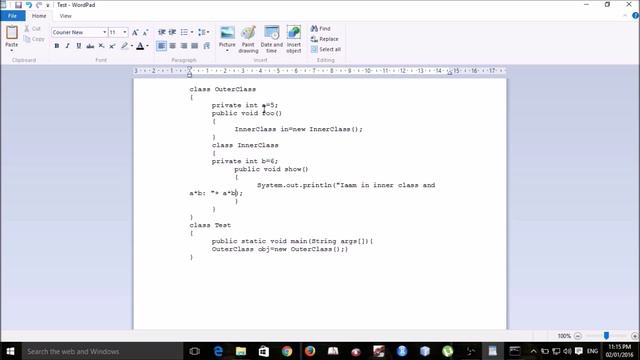Undo the last action
This screenshot has height=360, width=640.
point(29,5)
